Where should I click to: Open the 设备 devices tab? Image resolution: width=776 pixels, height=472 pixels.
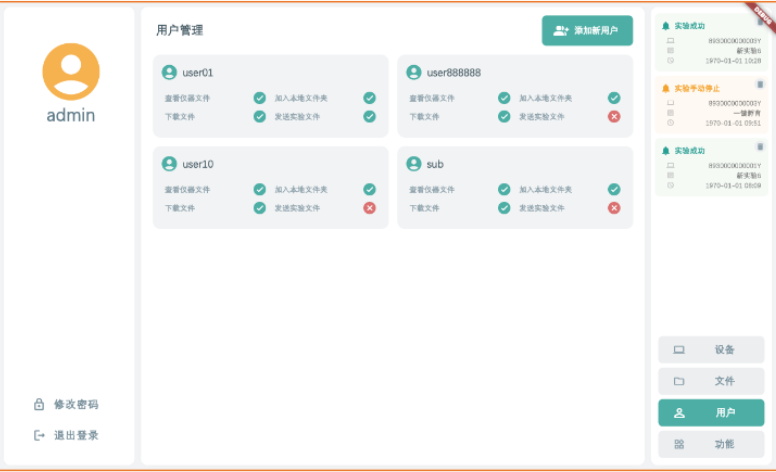point(711,350)
